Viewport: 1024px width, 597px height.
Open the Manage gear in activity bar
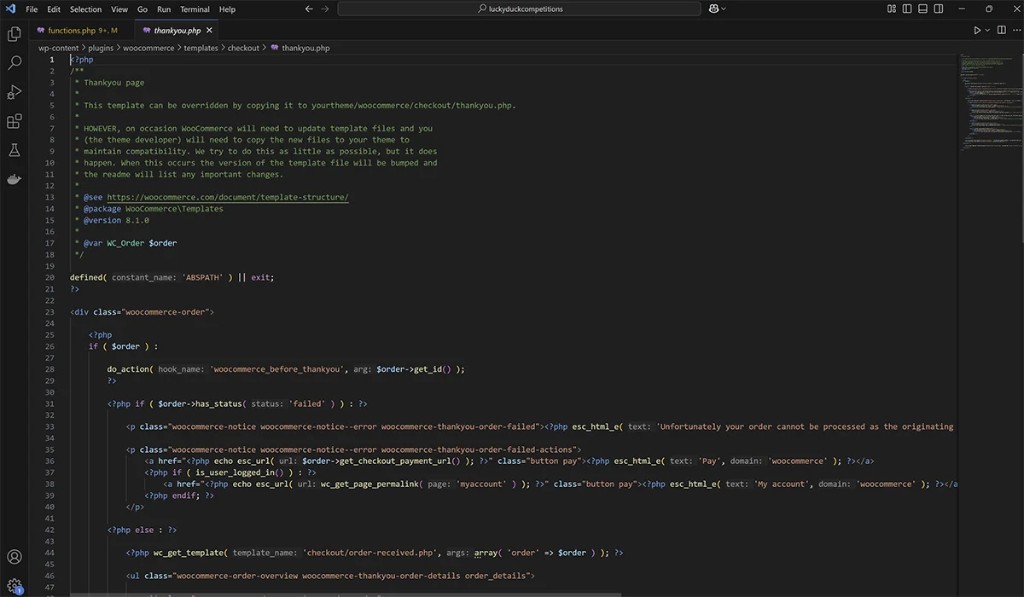click(14, 586)
